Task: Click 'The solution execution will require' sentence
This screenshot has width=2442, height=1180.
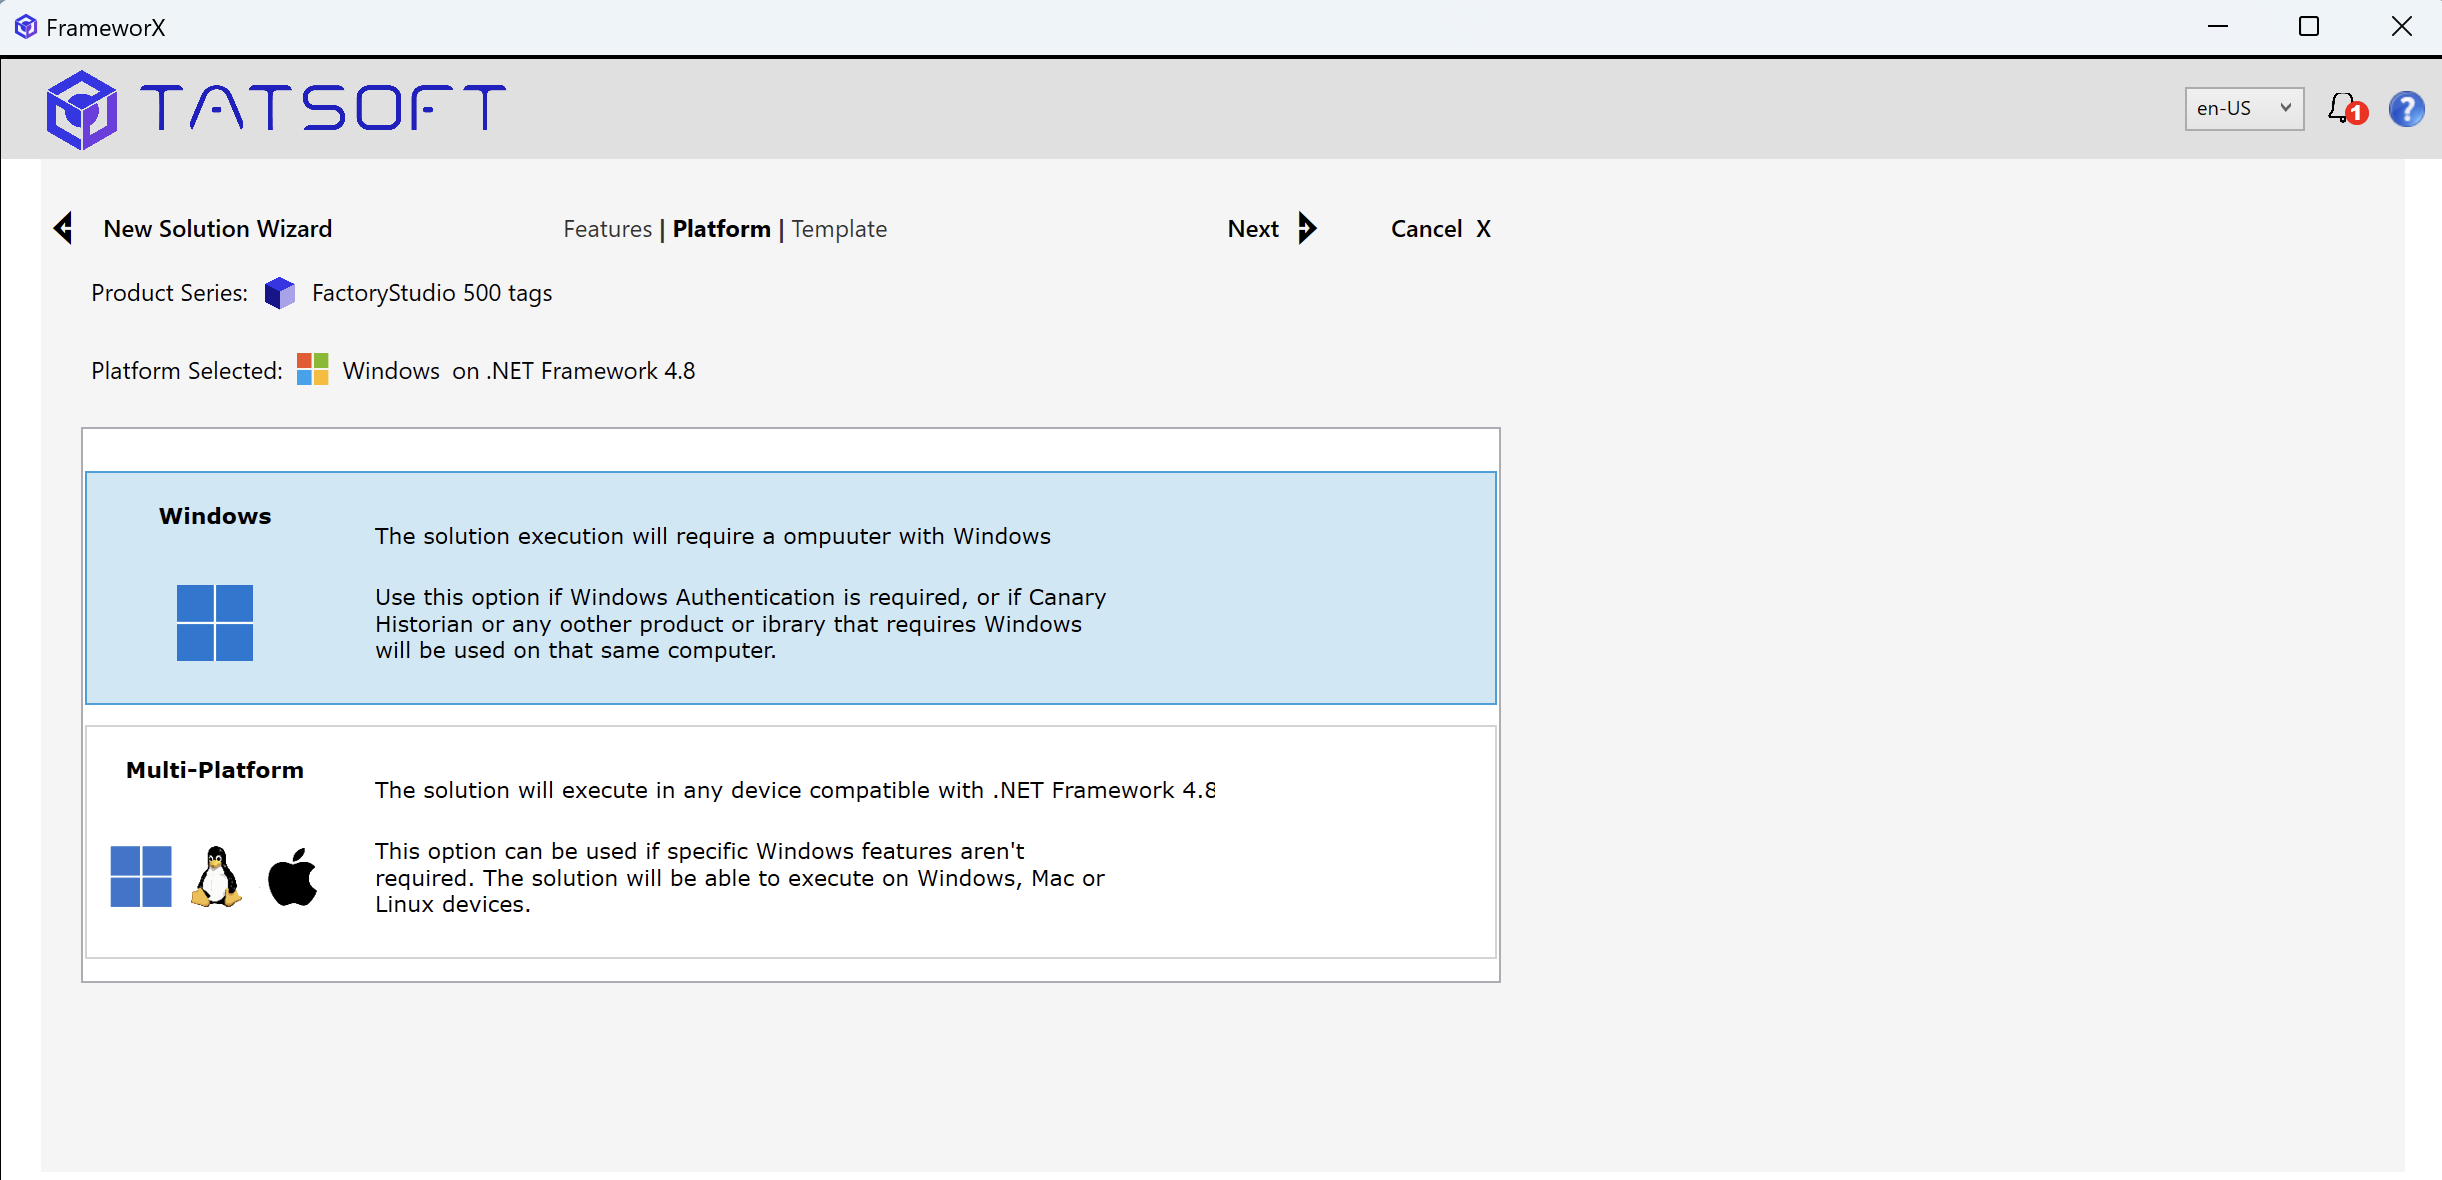Action: click(713, 536)
